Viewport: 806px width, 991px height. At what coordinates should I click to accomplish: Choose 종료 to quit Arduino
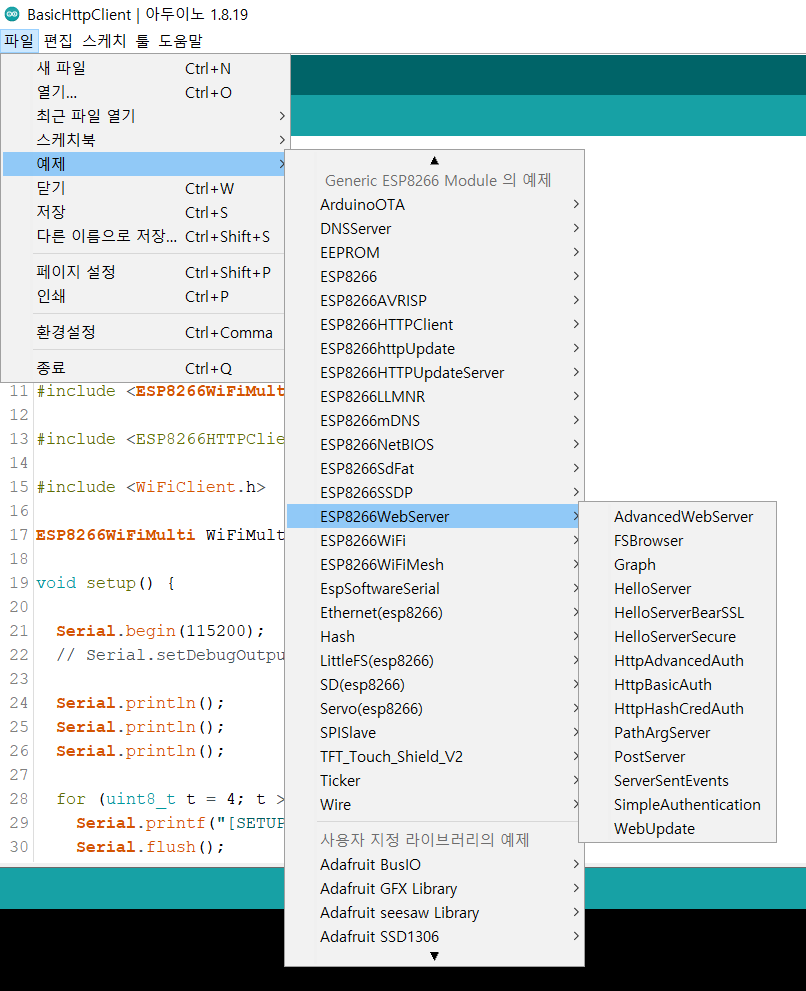click(x=145, y=368)
